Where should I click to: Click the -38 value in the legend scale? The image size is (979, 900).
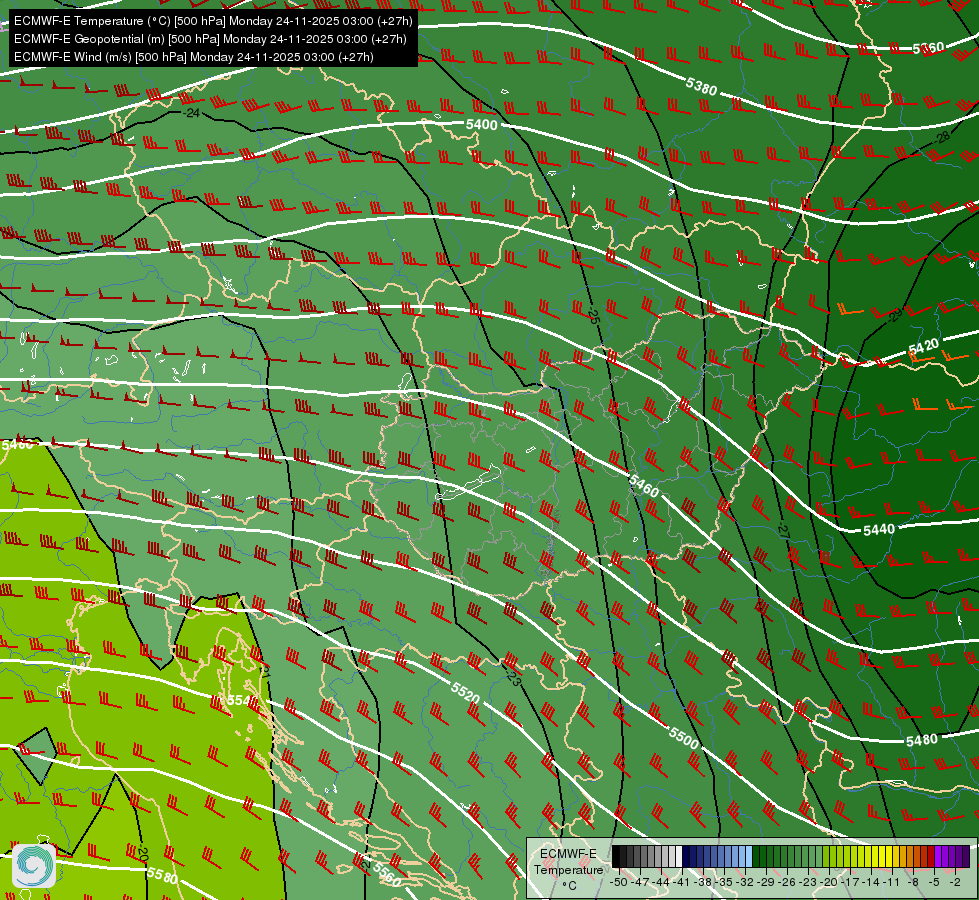702,882
